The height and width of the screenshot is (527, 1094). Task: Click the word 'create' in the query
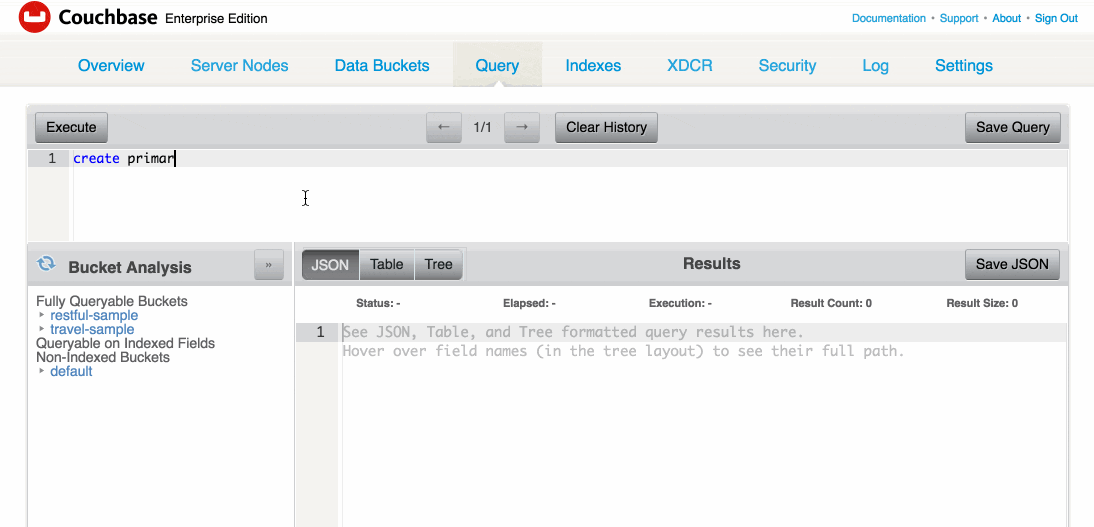pyautogui.click(x=96, y=158)
